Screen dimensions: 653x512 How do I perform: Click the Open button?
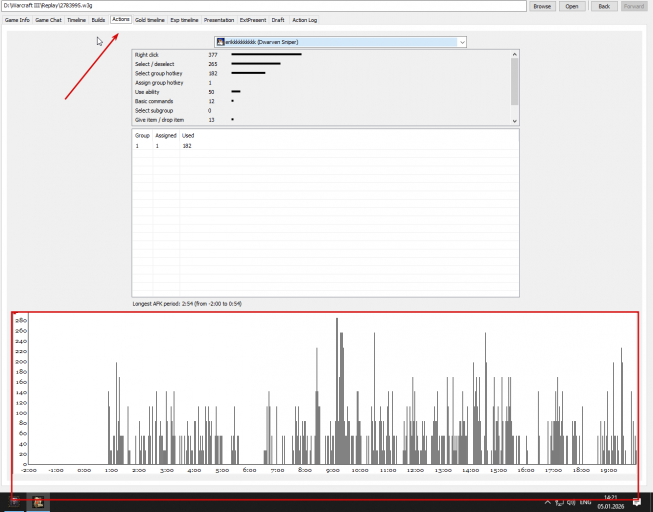coord(572,6)
